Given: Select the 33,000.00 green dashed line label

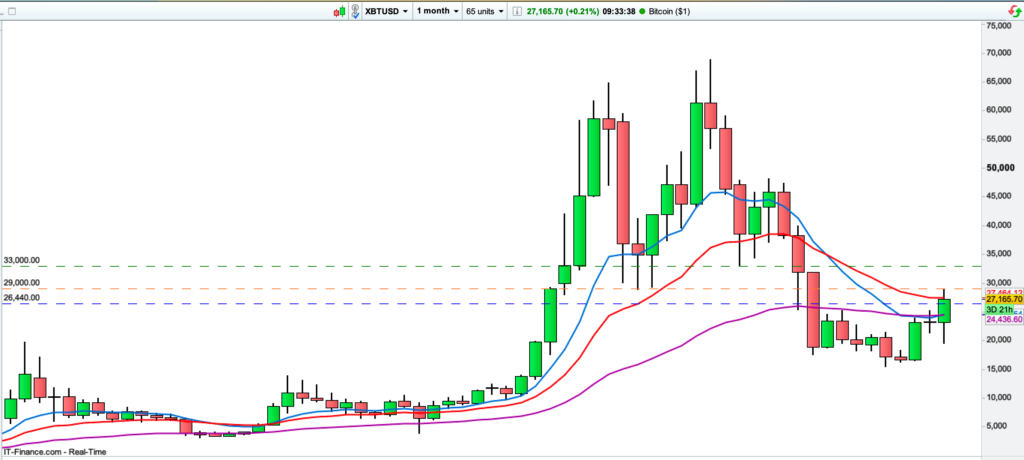Looking at the screenshot, I should pos(21,260).
